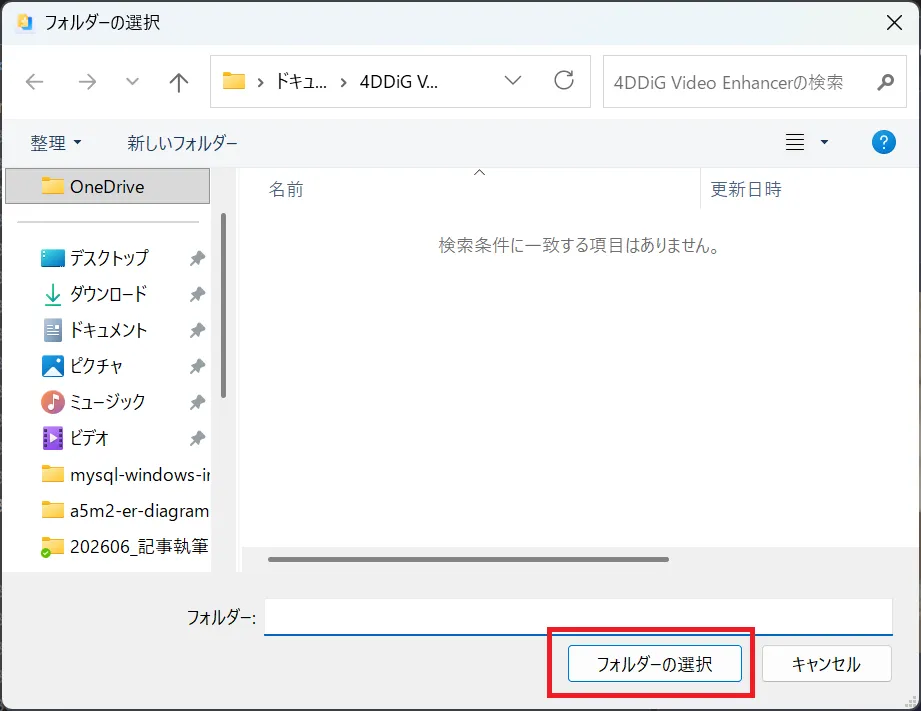Click pin icon next to ドキュメント
The height and width of the screenshot is (711, 921).
197,330
